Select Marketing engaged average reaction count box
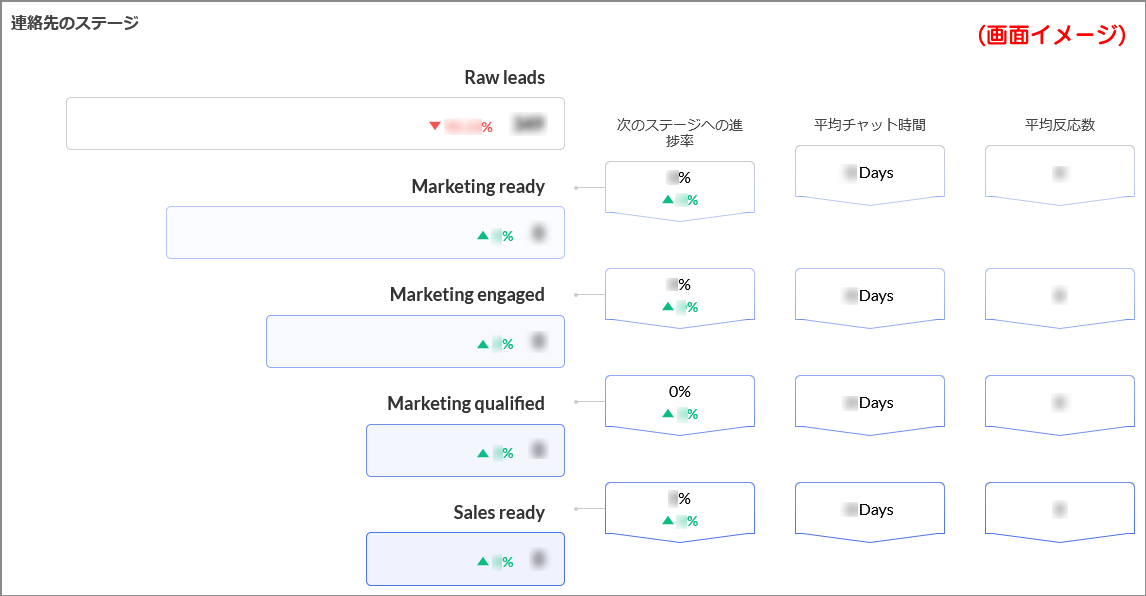The height and width of the screenshot is (596, 1146). click(1060, 296)
